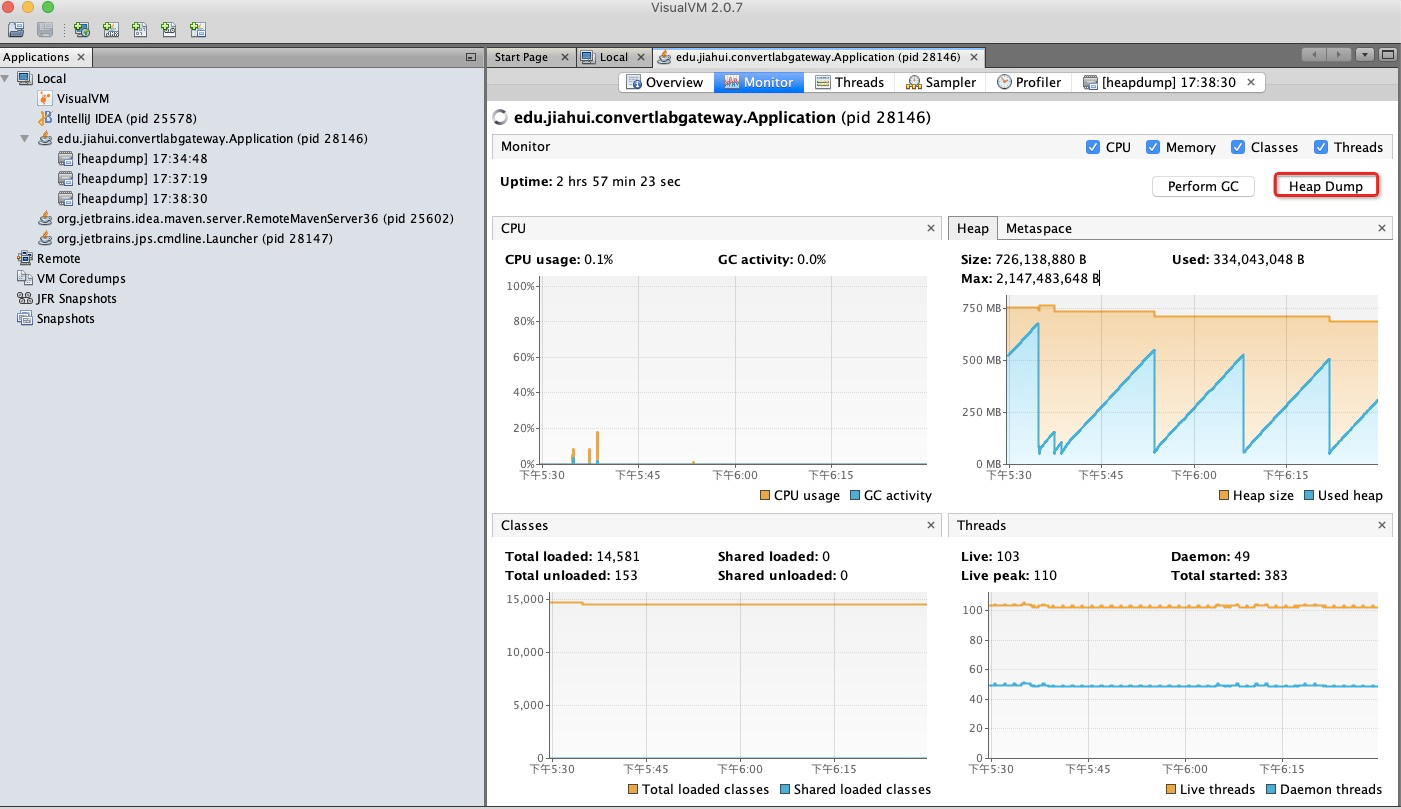This screenshot has height=809, width=1401.
Task: Click the Live peak 110 text
Action: [1007, 575]
